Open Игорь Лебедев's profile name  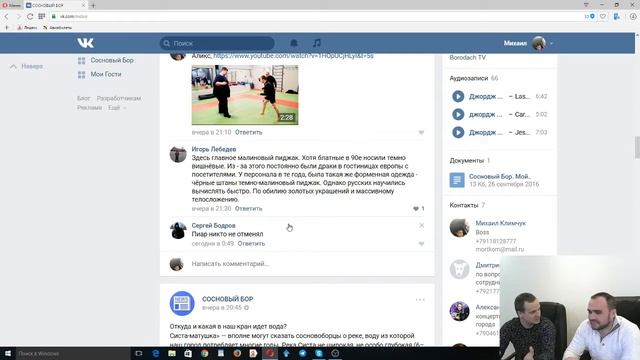(214, 149)
